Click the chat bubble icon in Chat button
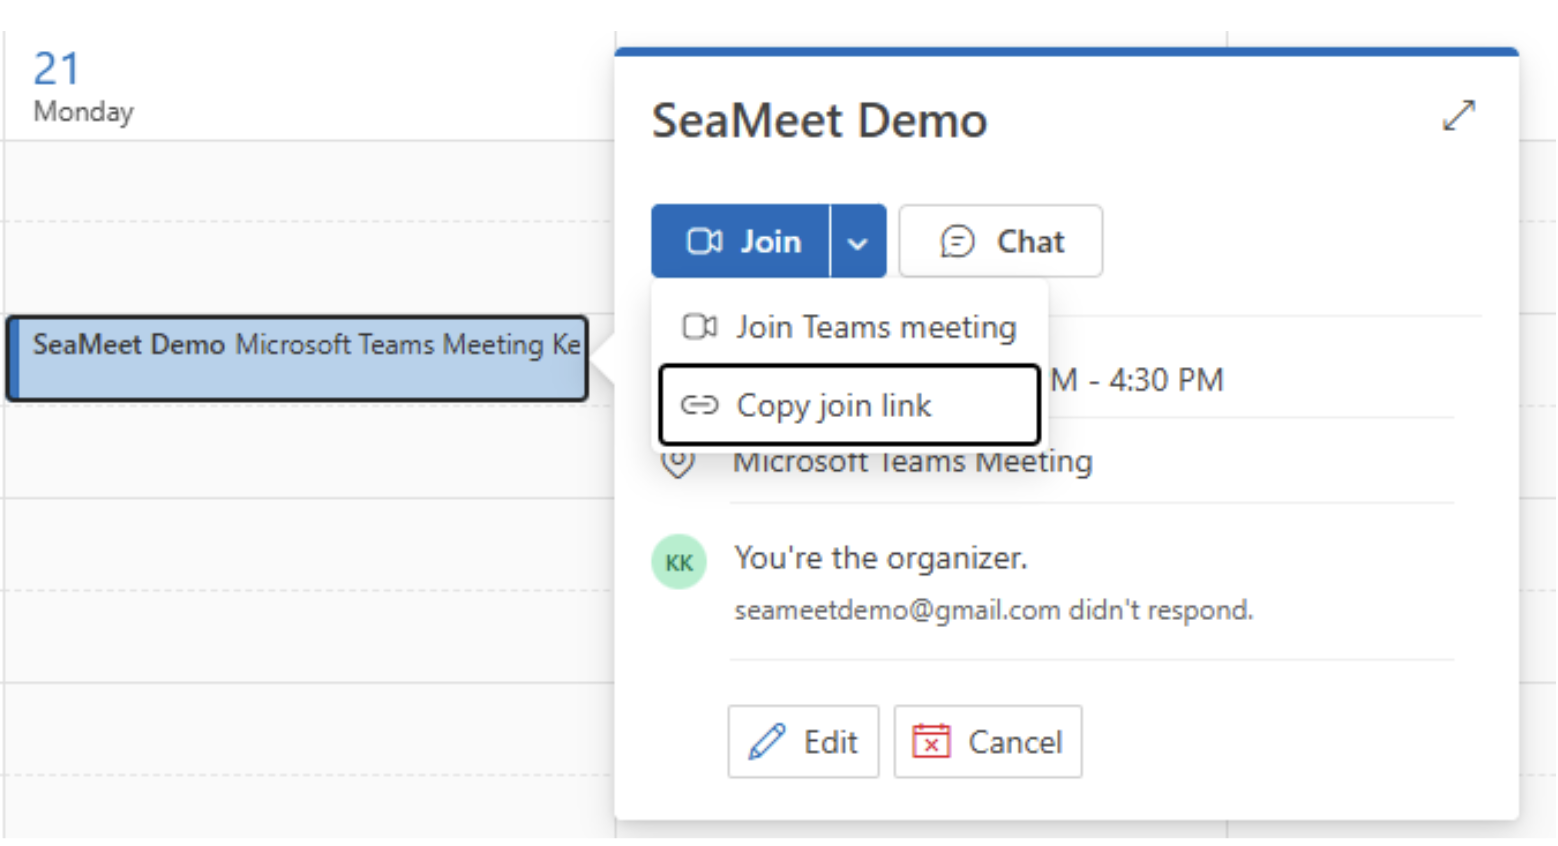The height and width of the screenshot is (846, 1558). coord(957,241)
